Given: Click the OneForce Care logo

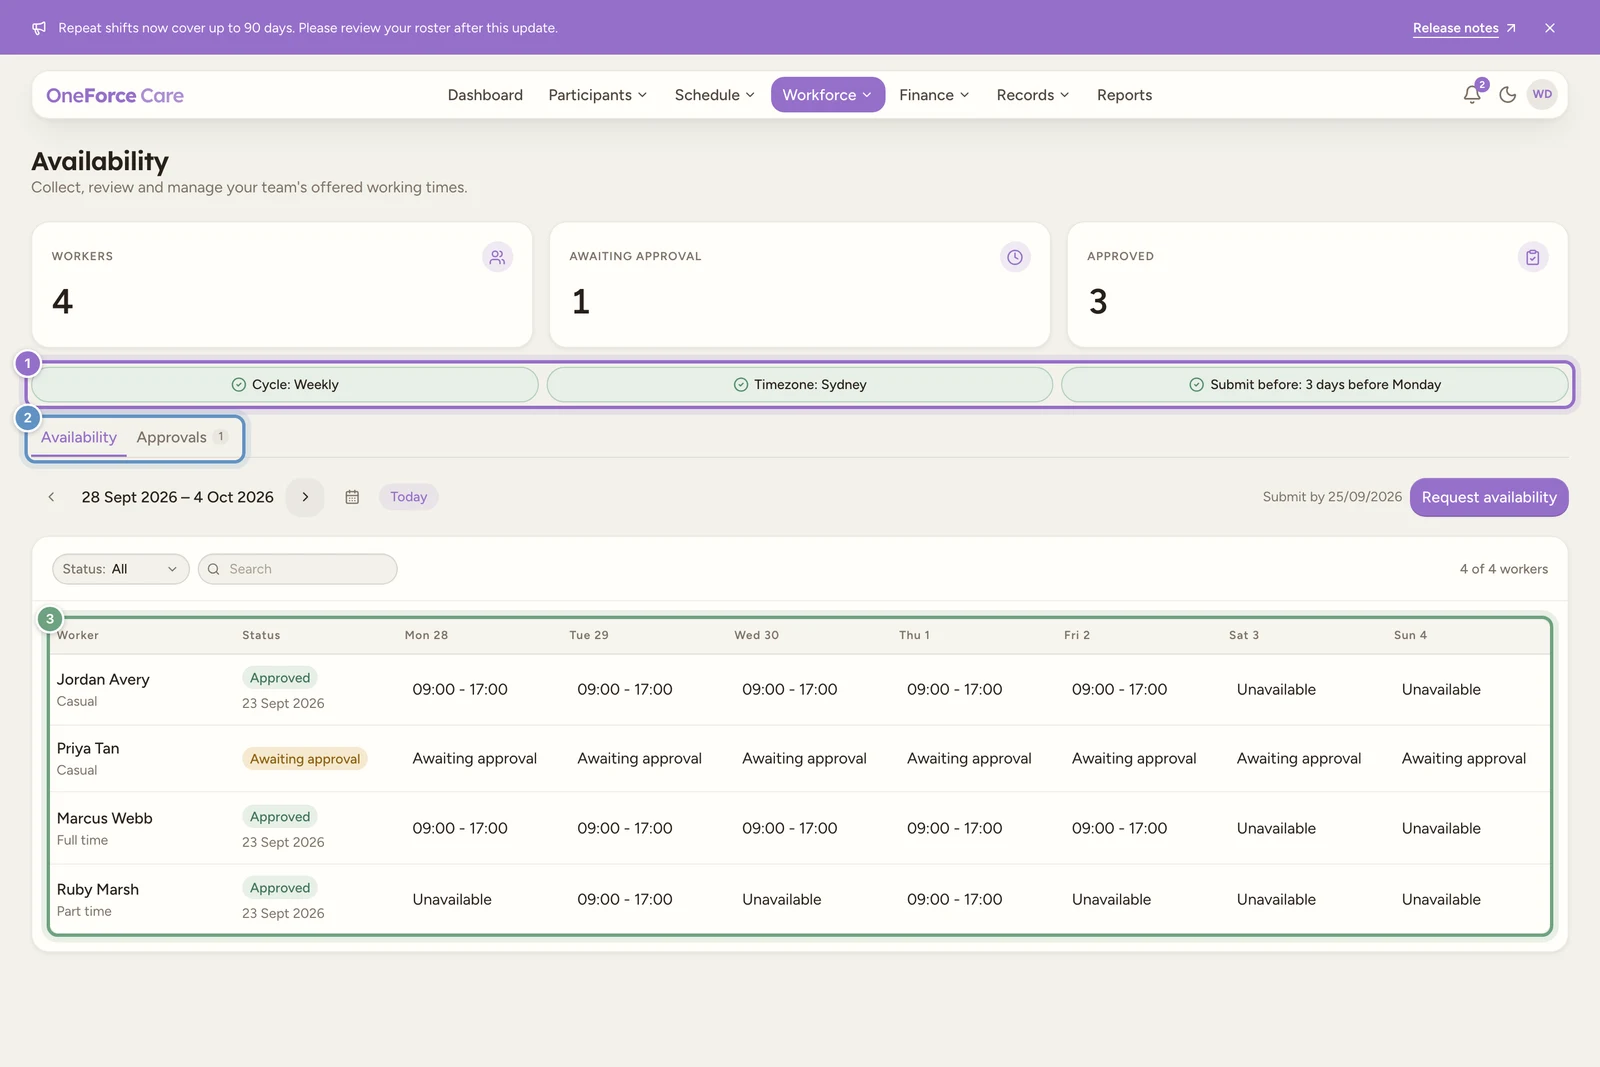Looking at the screenshot, I should pos(115,95).
